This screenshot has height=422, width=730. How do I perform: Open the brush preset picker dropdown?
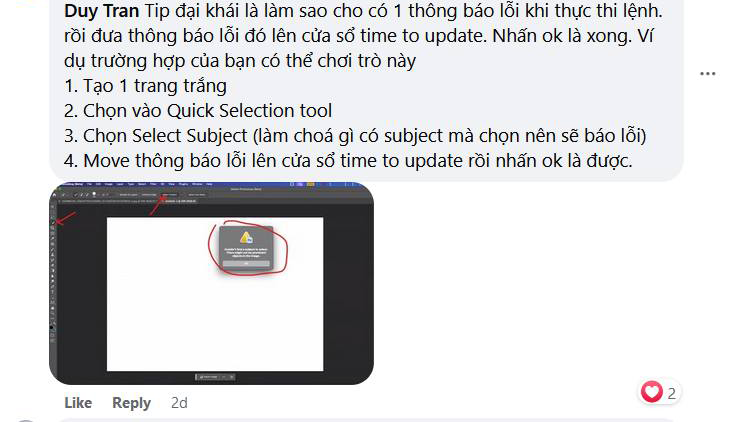point(95,195)
